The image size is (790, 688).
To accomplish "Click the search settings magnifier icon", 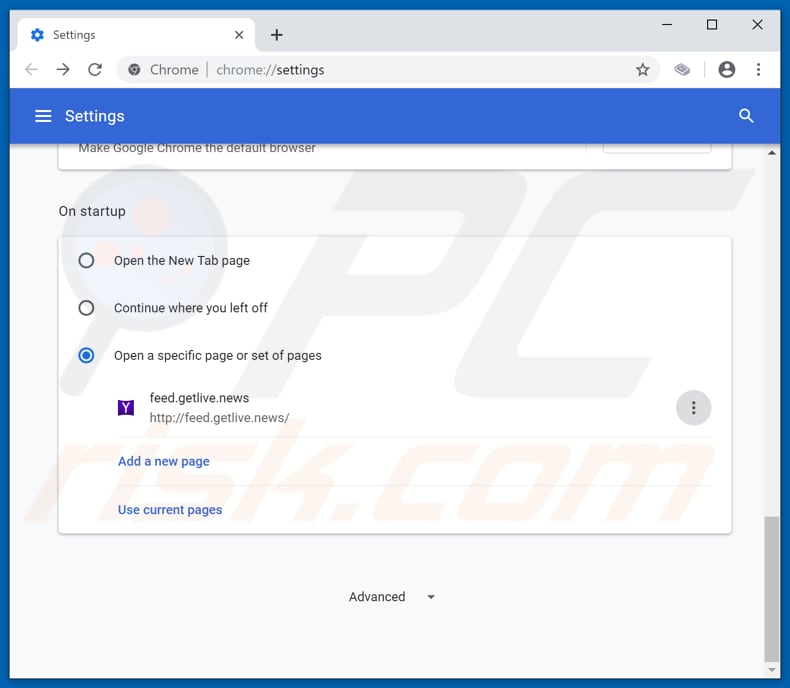I will [x=746, y=116].
